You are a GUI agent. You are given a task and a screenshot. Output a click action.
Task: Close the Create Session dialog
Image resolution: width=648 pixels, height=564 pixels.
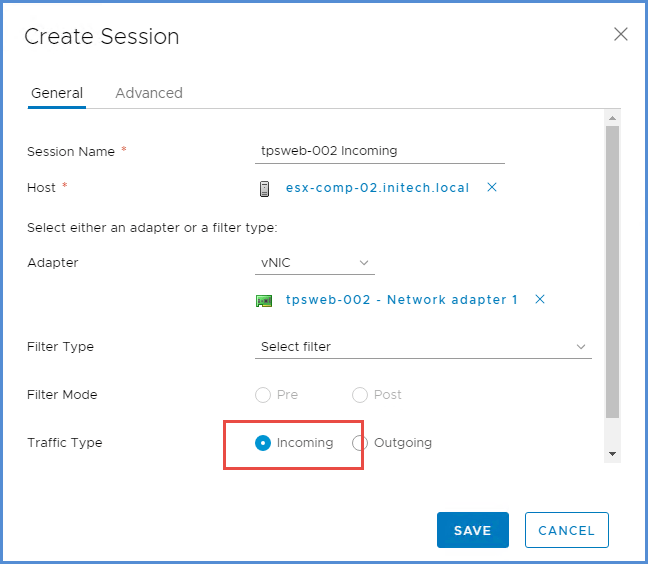620,35
